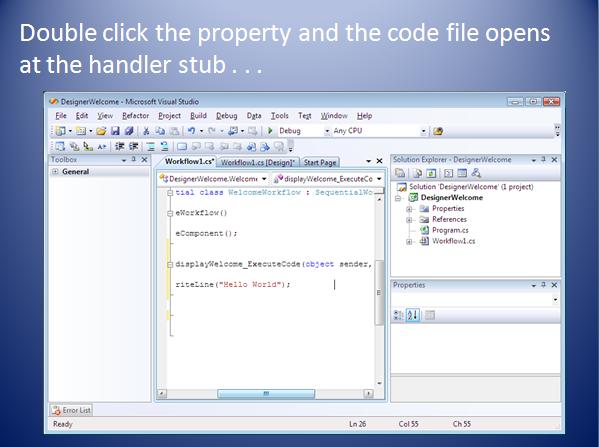Select the Alphabetical sort icon in Properties
This screenshot has height=447, width=599.
coord(413,315)
